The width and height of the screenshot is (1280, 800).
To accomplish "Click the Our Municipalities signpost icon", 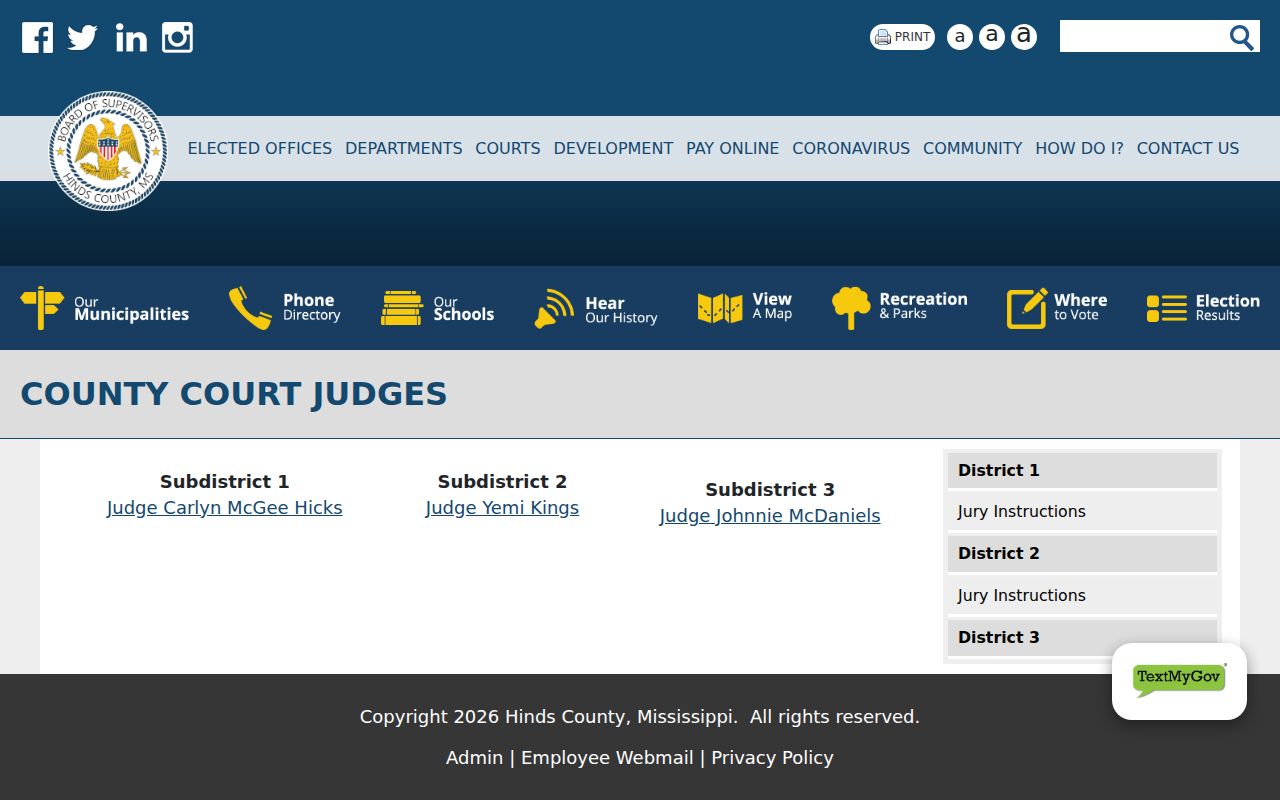I will [42, 308].
